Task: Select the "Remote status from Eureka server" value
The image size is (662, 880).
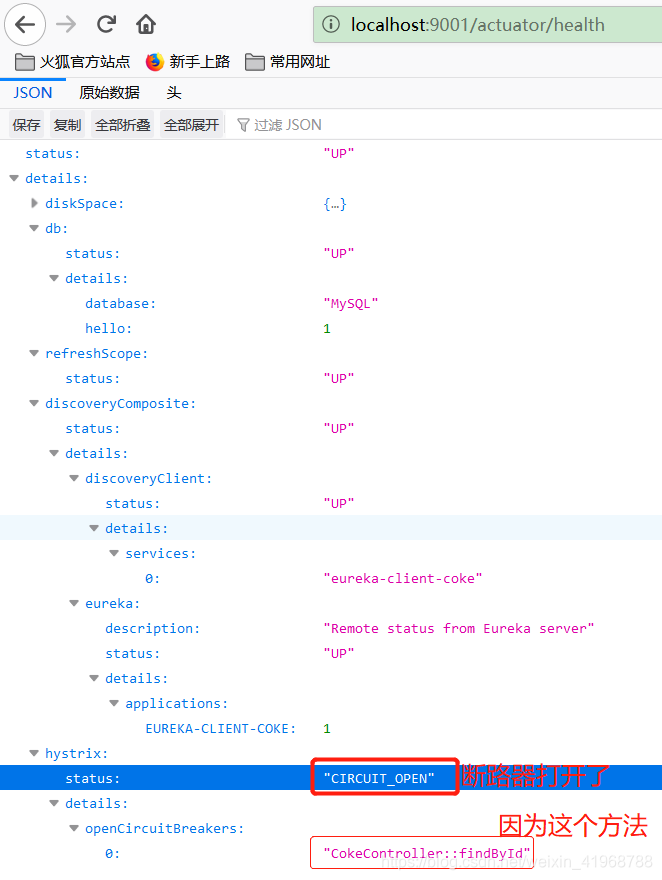Action: (458, 629)
